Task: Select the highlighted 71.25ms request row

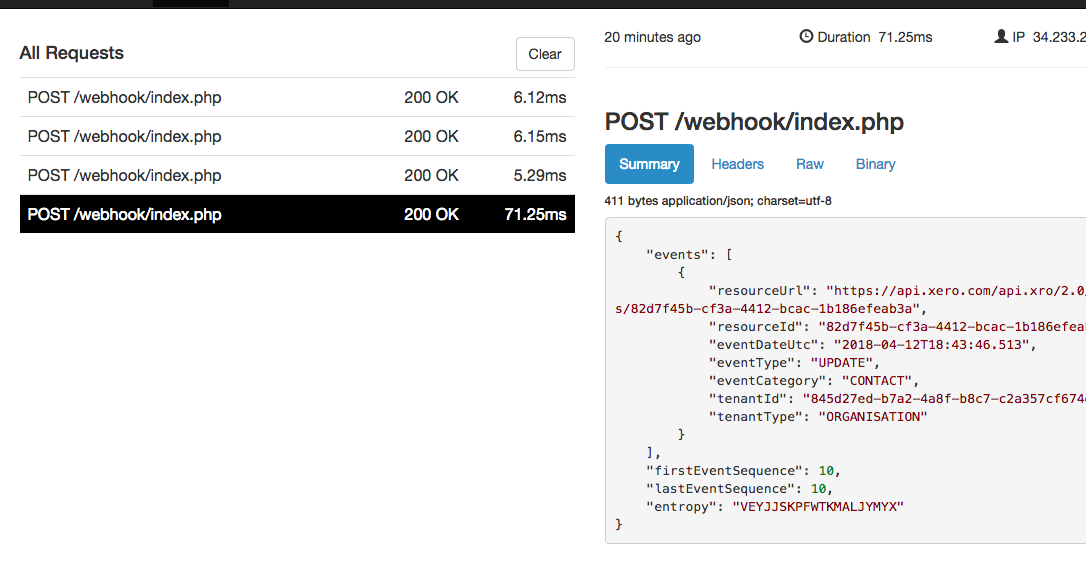Action: click(297, 214)
